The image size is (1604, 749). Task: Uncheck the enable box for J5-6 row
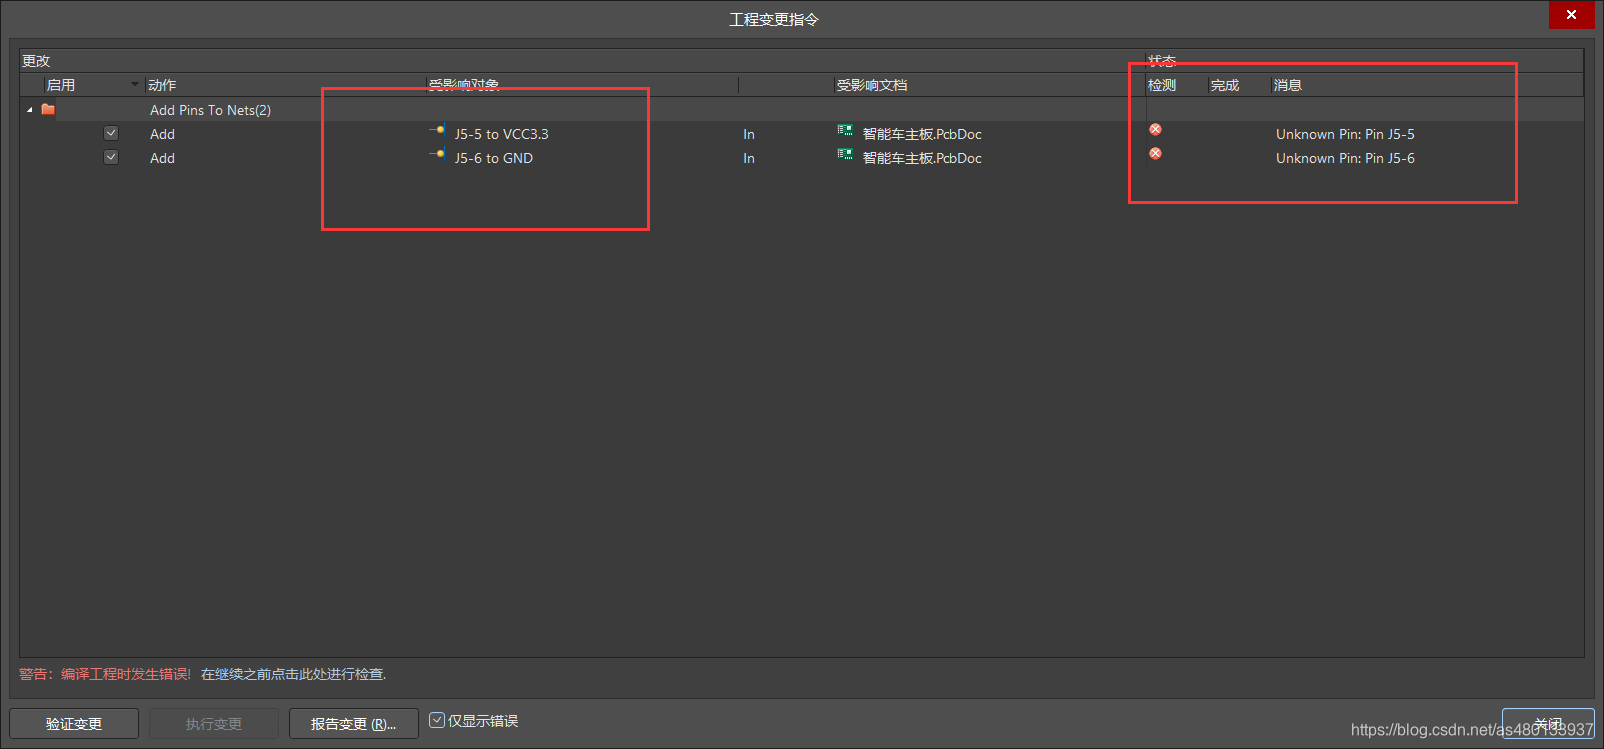(x=111, y=157)
